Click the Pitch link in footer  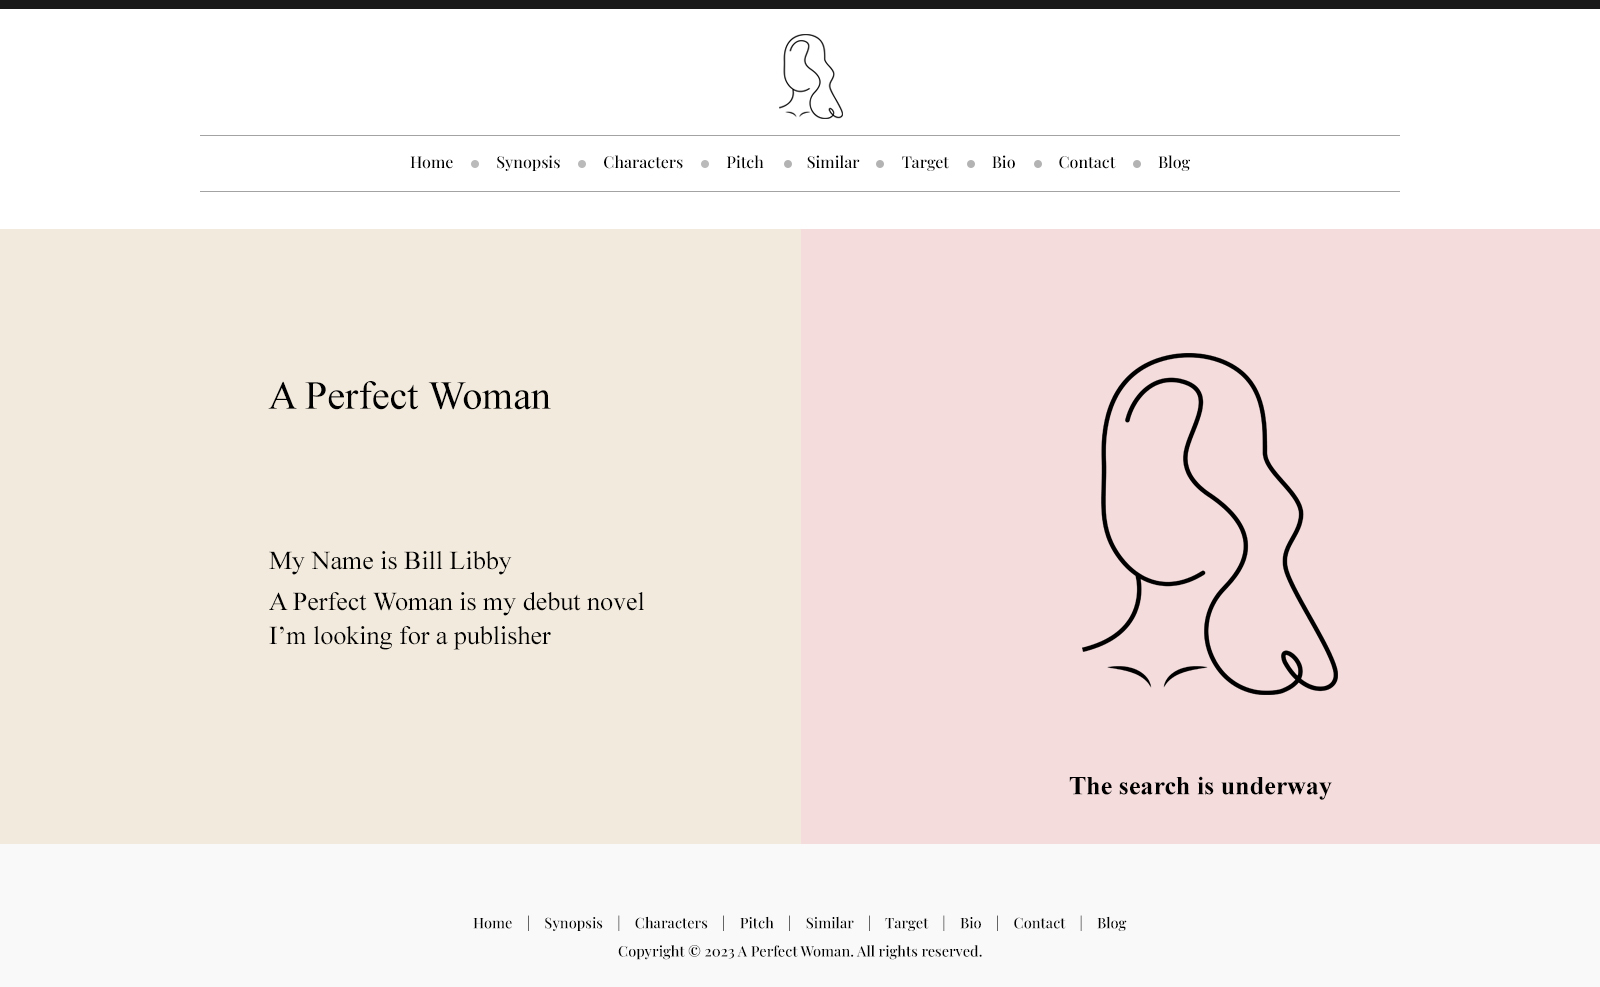[756, 923]
